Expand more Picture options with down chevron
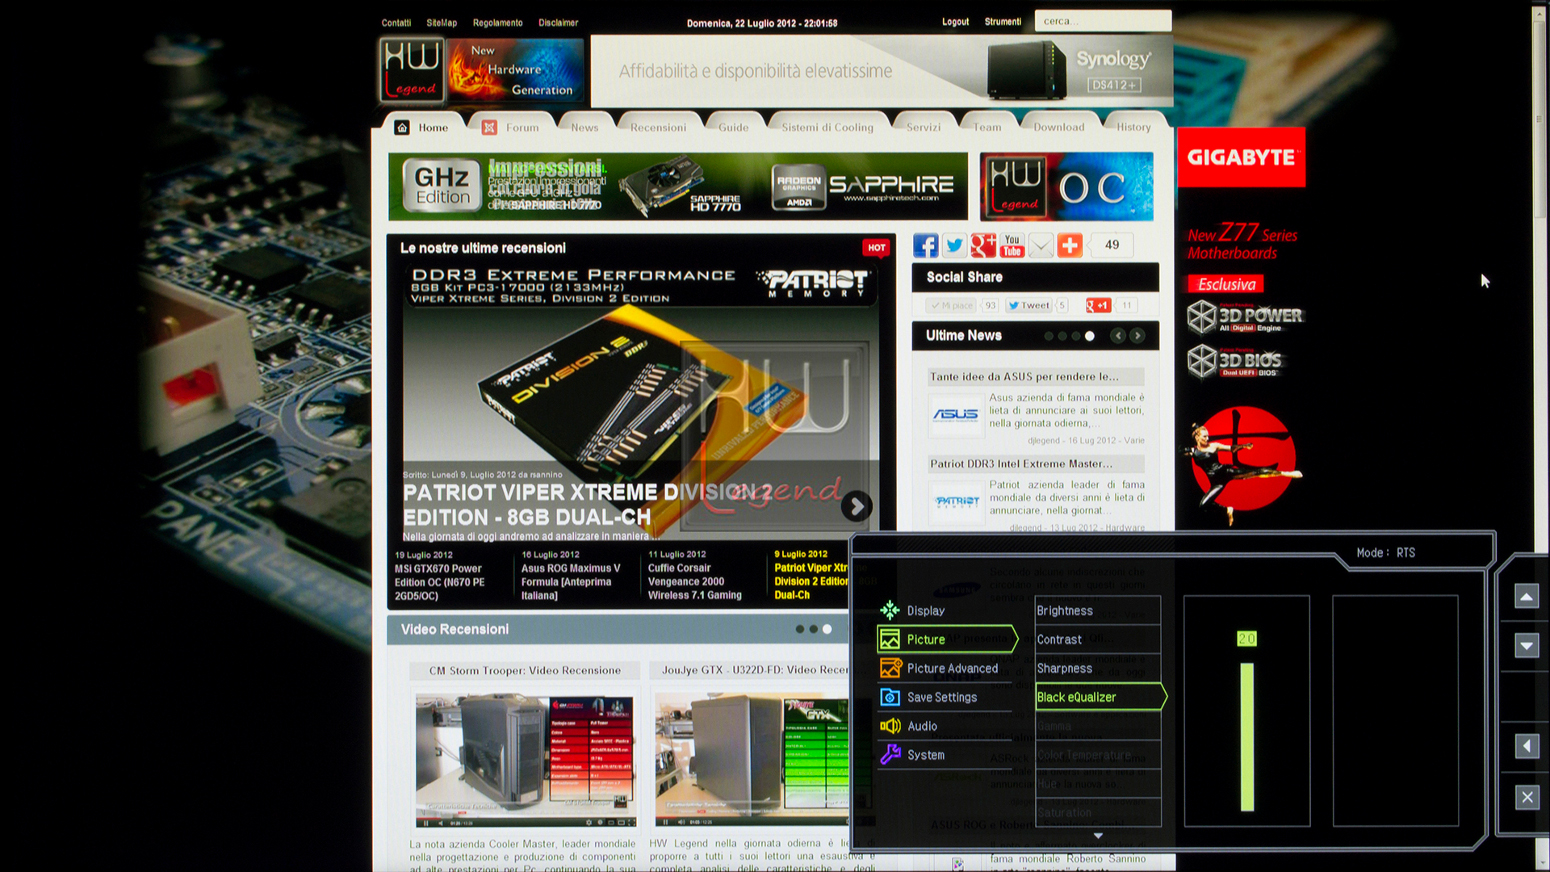This screenshot has height=872, width=1550. click(x=1098, y=835)
